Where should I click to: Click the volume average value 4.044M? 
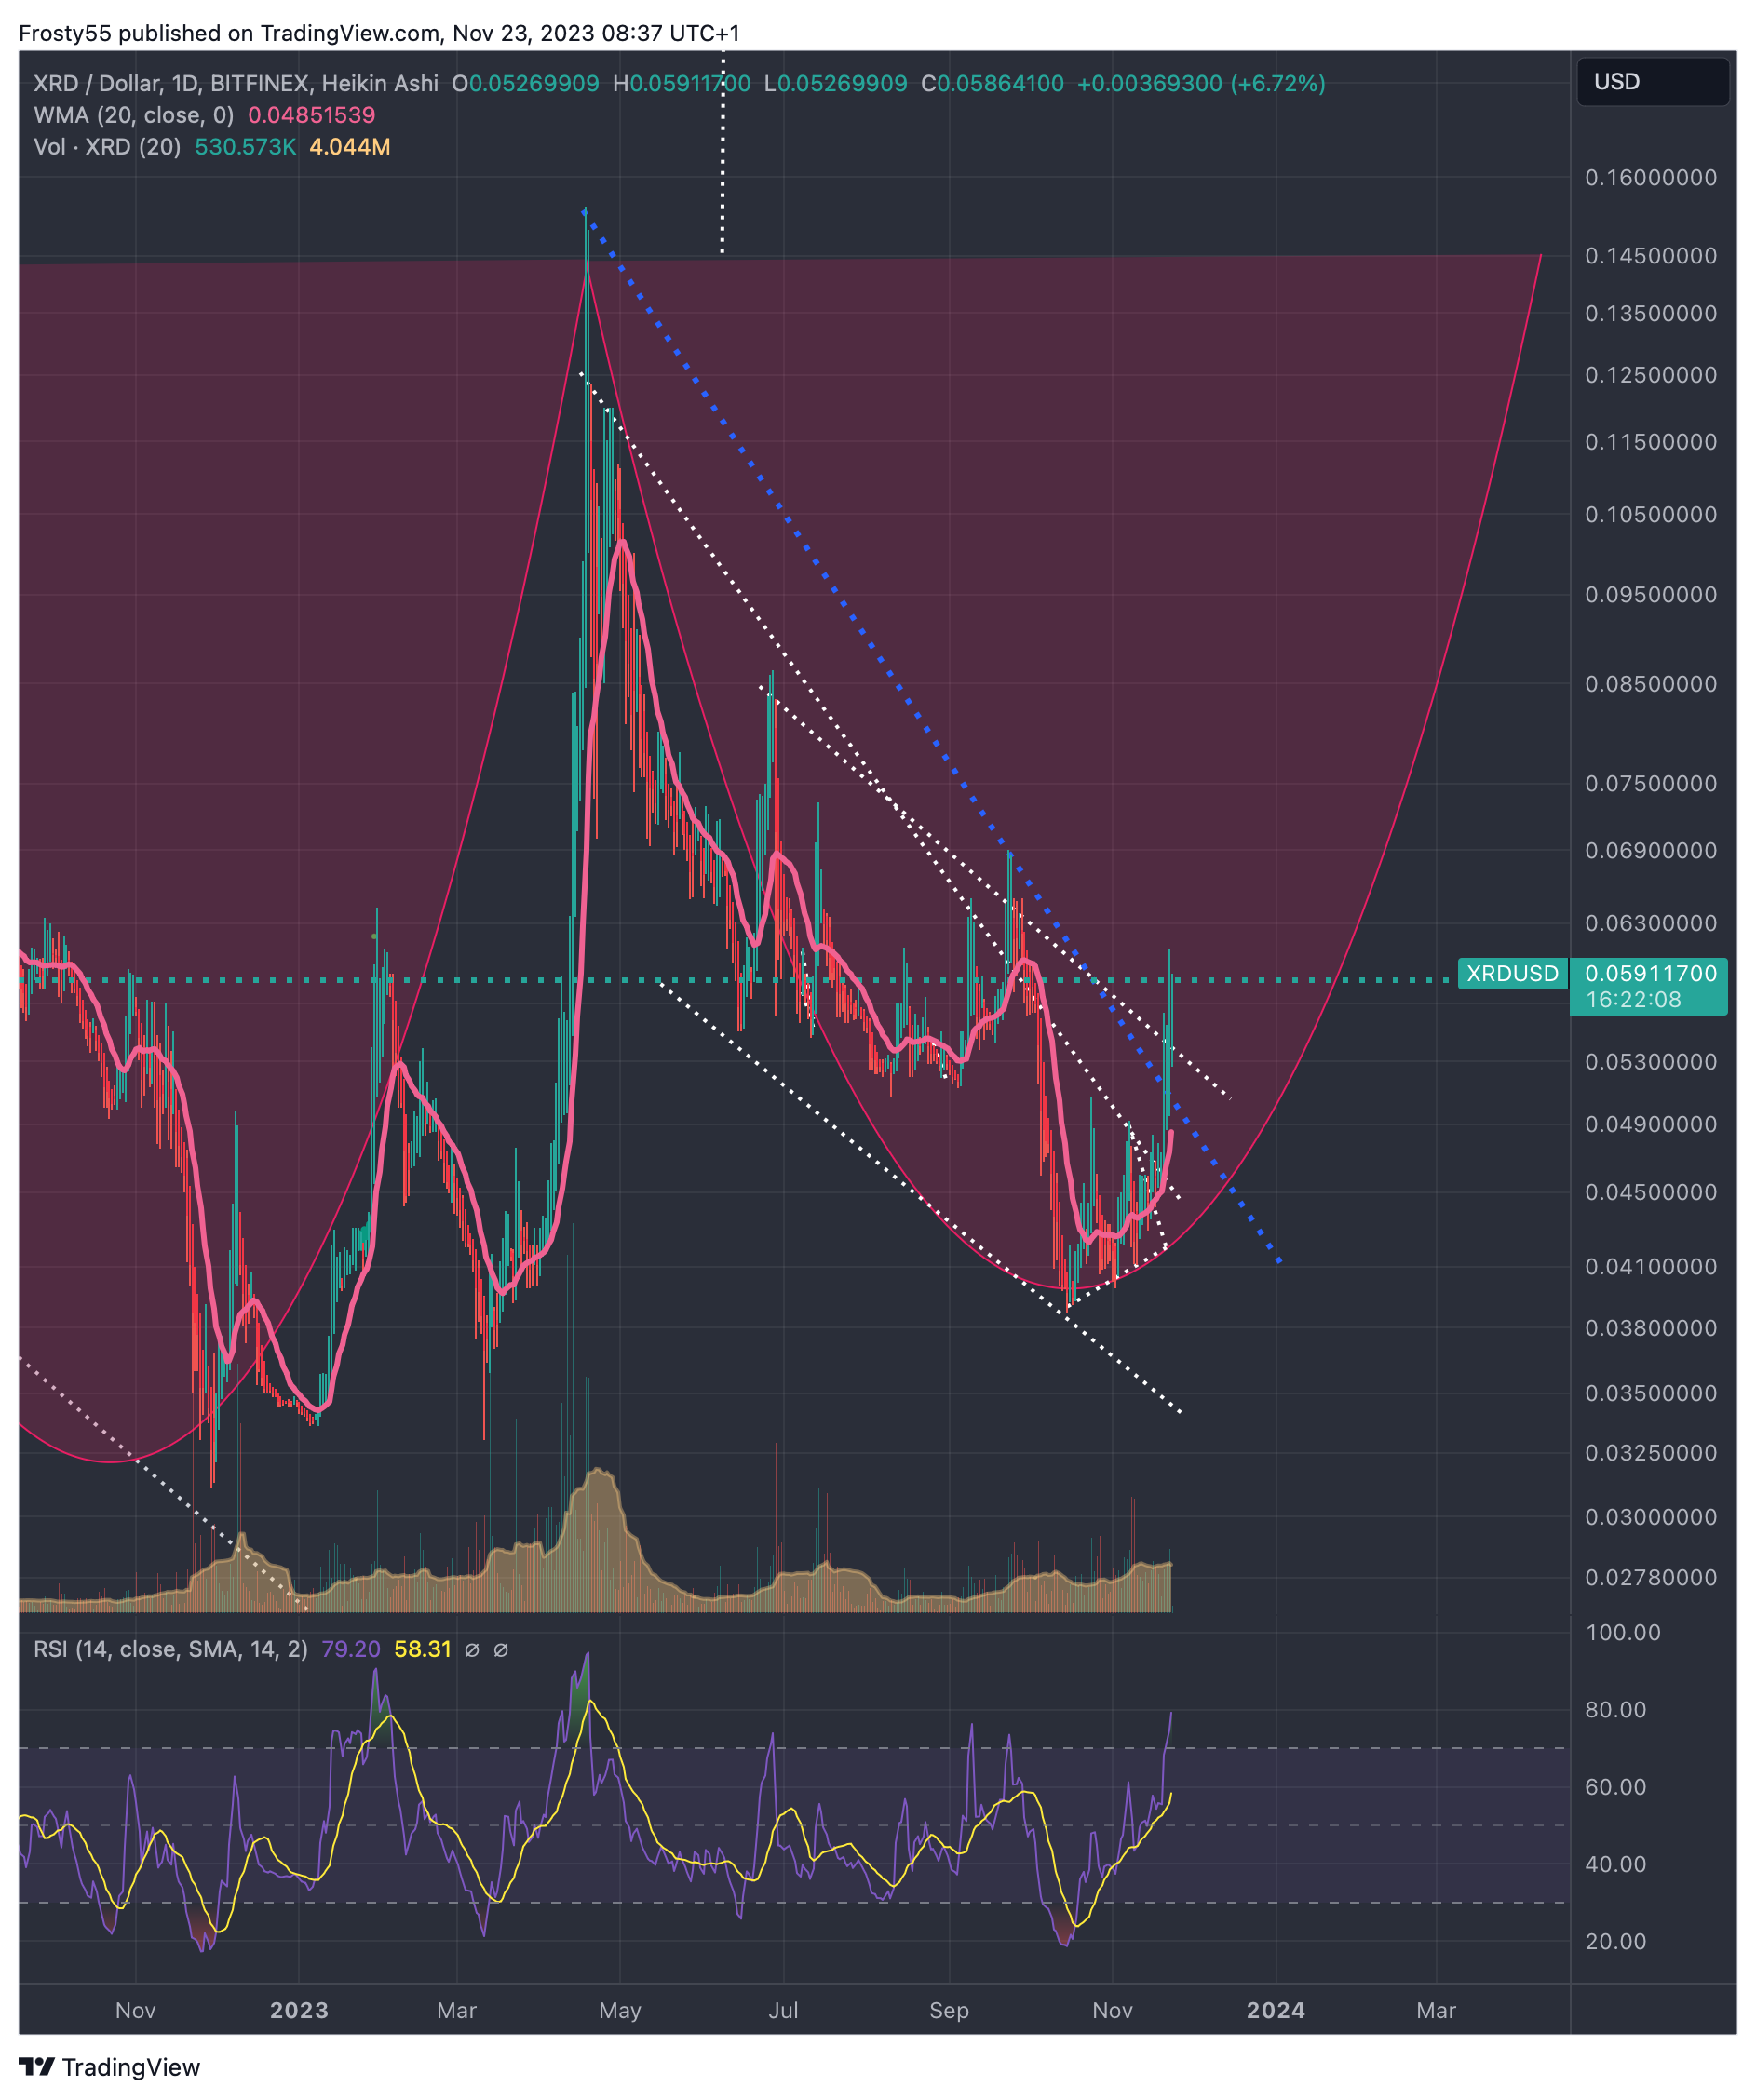[350, 147]
